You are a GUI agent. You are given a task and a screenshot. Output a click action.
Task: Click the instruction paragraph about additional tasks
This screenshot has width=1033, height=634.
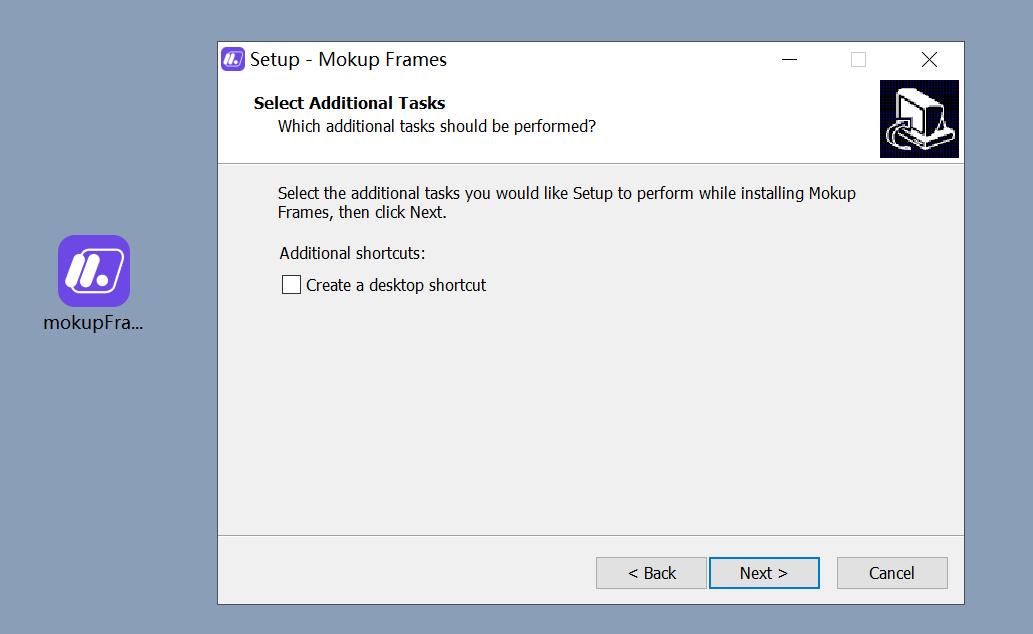(566, 202)
